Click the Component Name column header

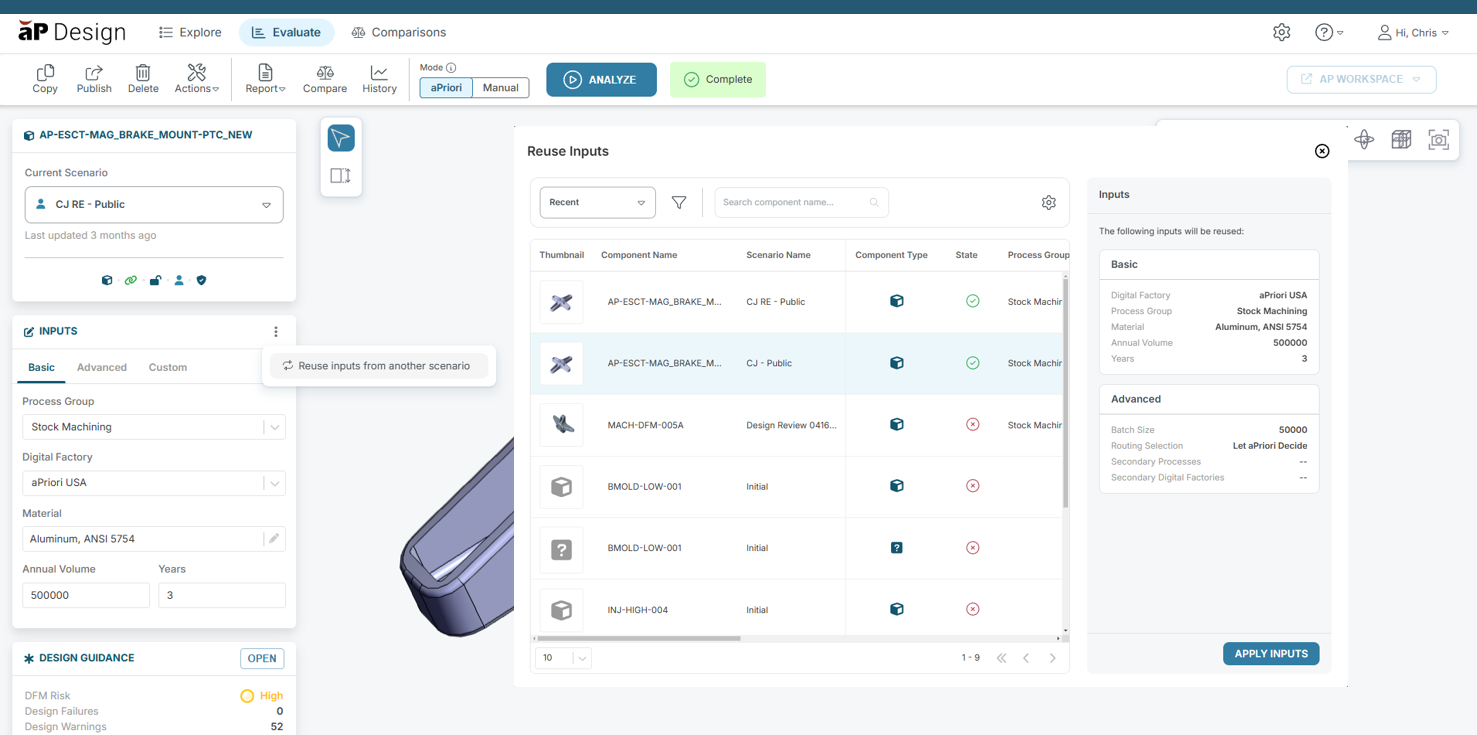pos(639,255)
